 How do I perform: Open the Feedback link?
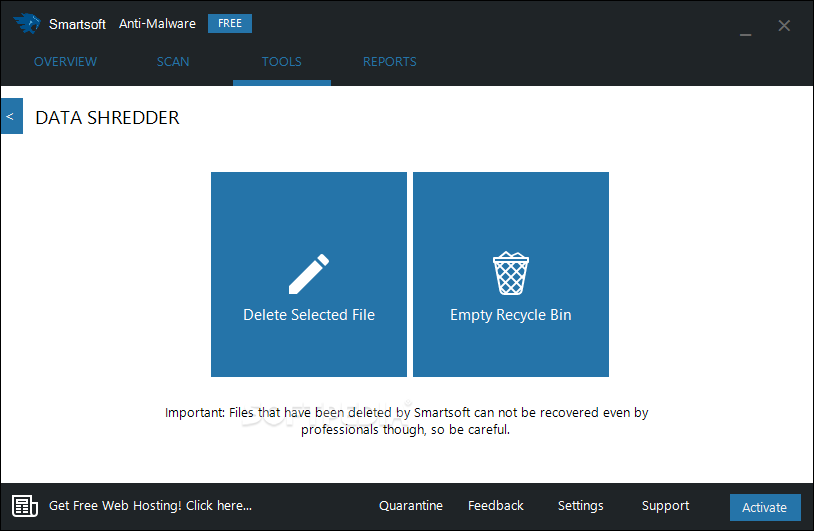tap(496, 506)
